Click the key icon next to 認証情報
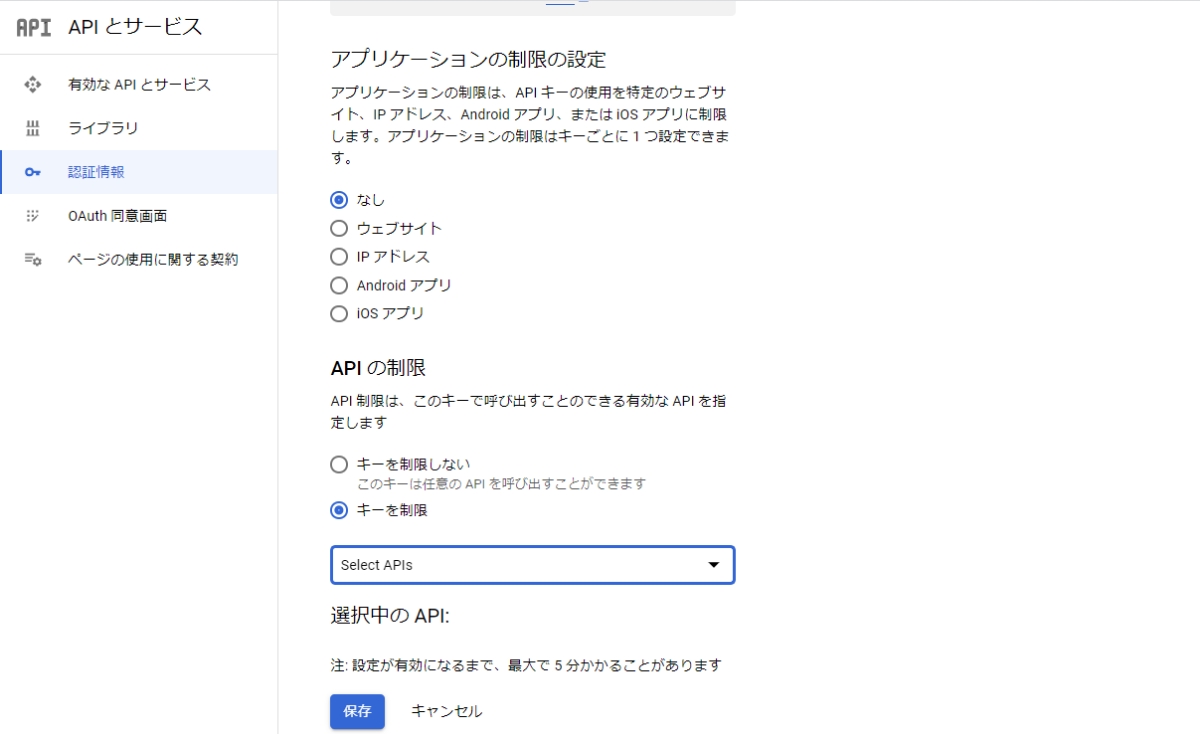Viewport: 1200px width, 734px height. click(33, 171)
